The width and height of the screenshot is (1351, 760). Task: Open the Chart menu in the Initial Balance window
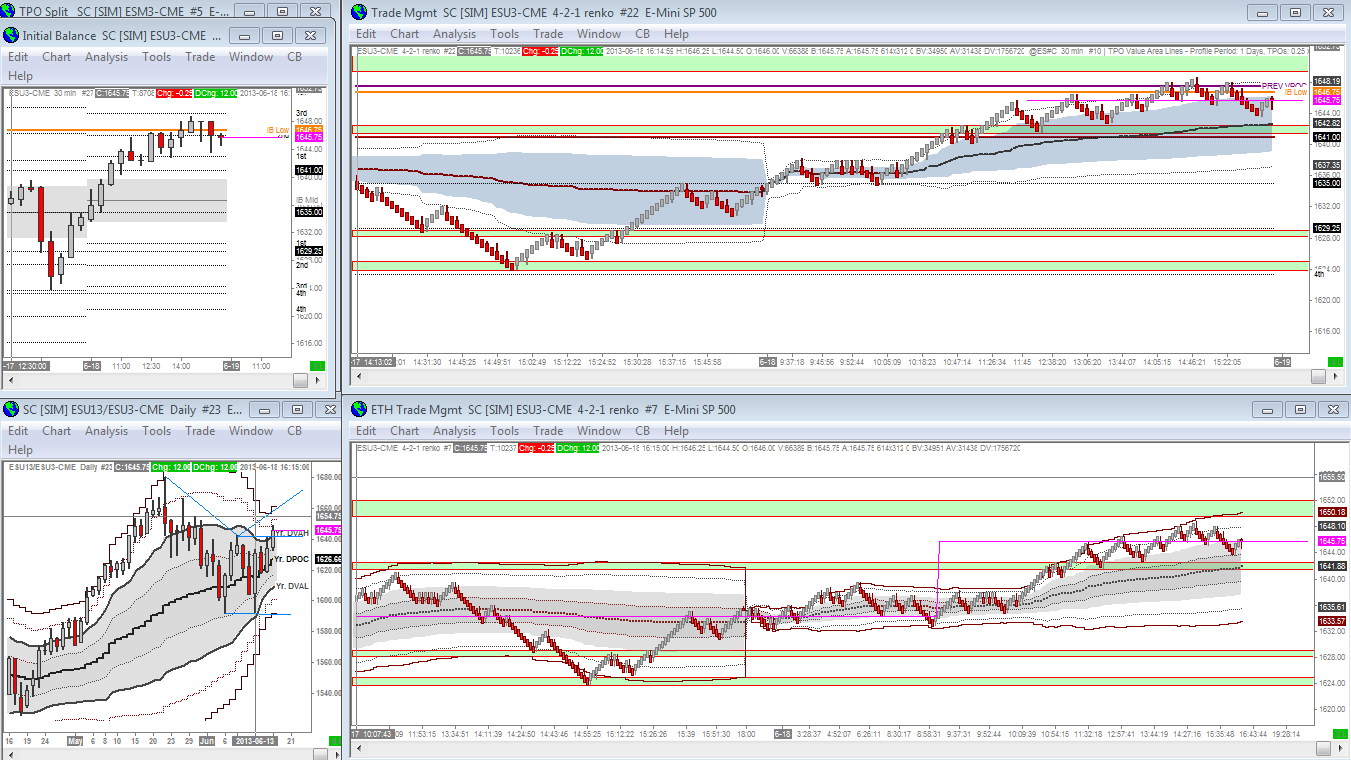click(56, 57)
